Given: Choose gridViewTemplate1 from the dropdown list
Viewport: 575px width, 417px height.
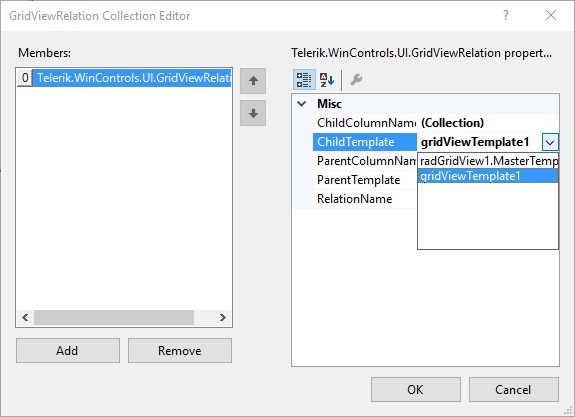Looking at the screenshot, I should click(488, 176).
